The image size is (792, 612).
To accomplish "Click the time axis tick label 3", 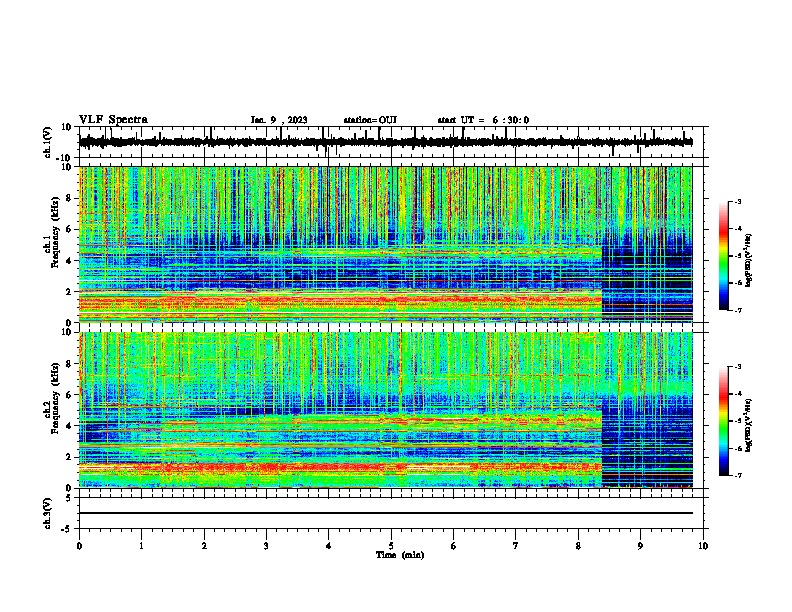I will pos(266,546).
